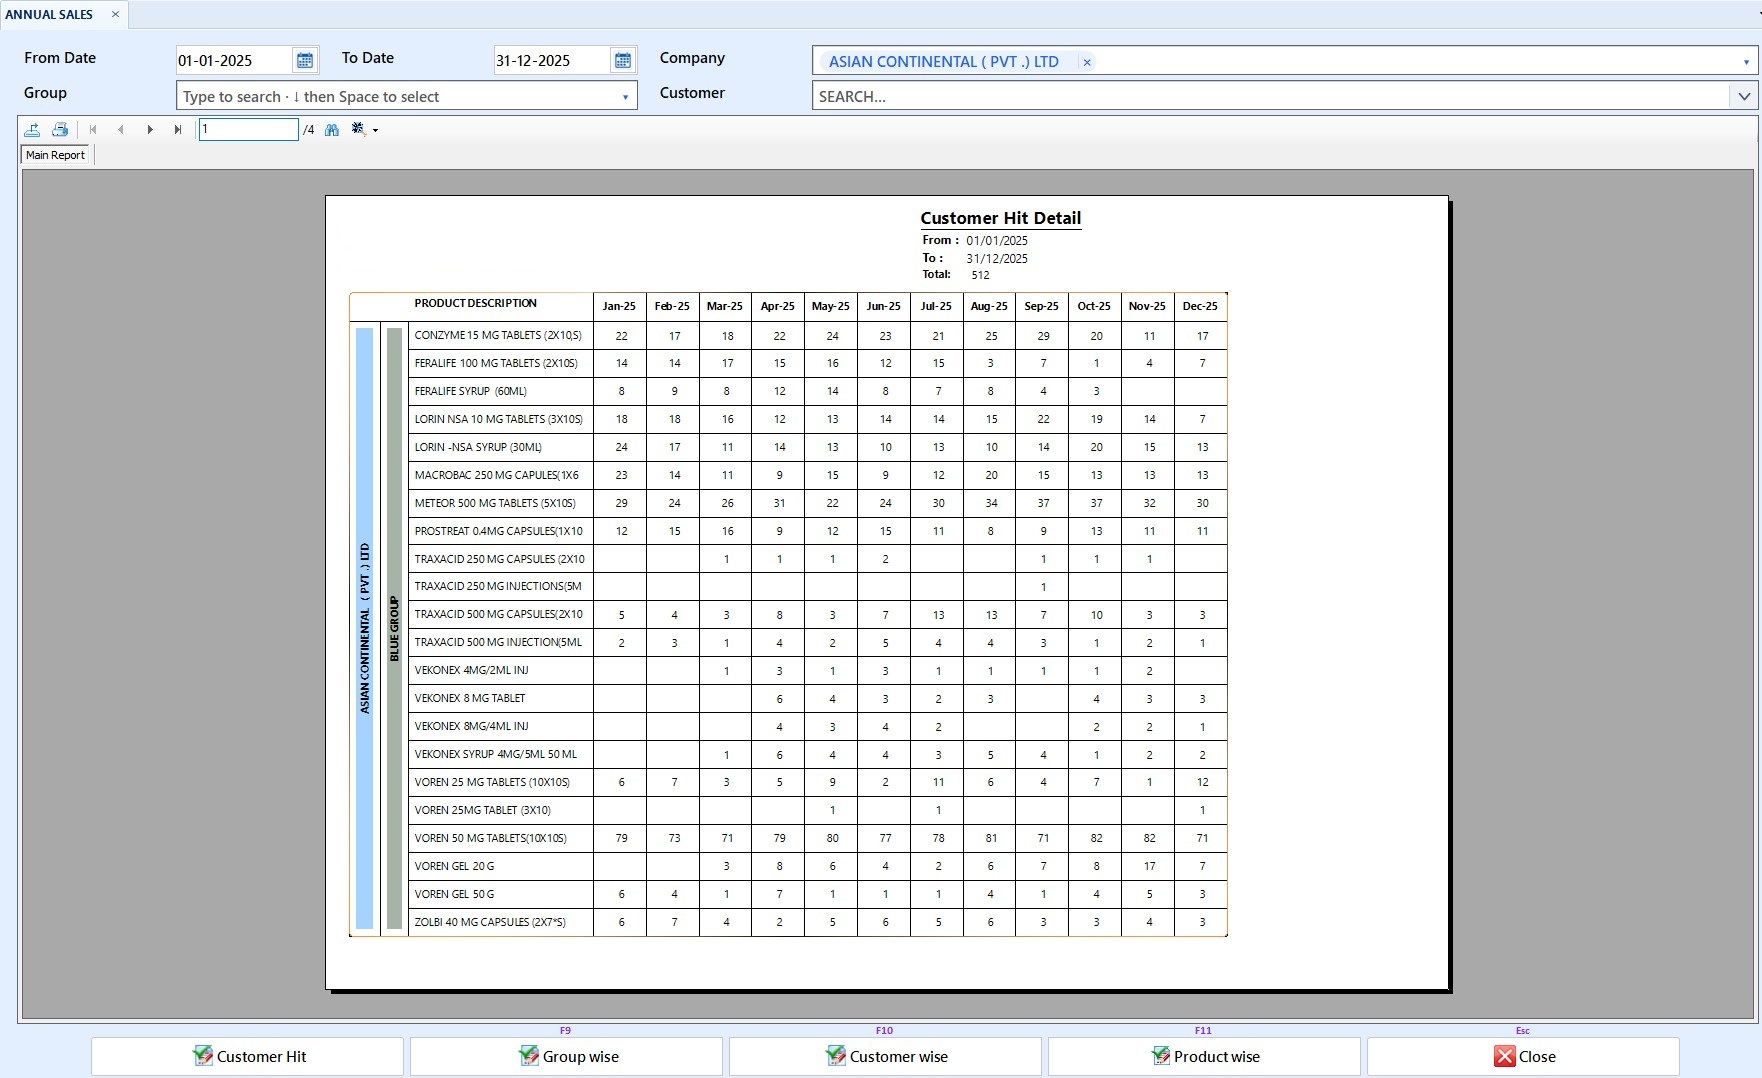Click the Total value 512
Viewport: 1762px width, 1078px height.
coord(980,275)
